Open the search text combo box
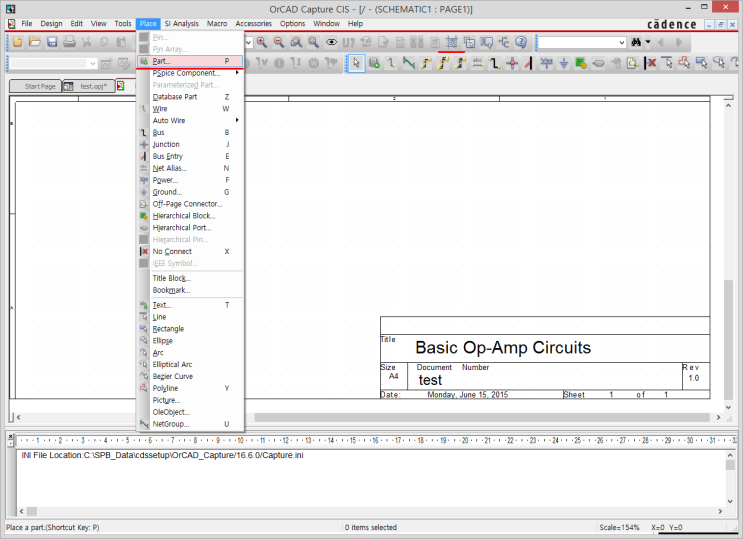The height and width of the screenshot is (539, 743). coord(582,43)
